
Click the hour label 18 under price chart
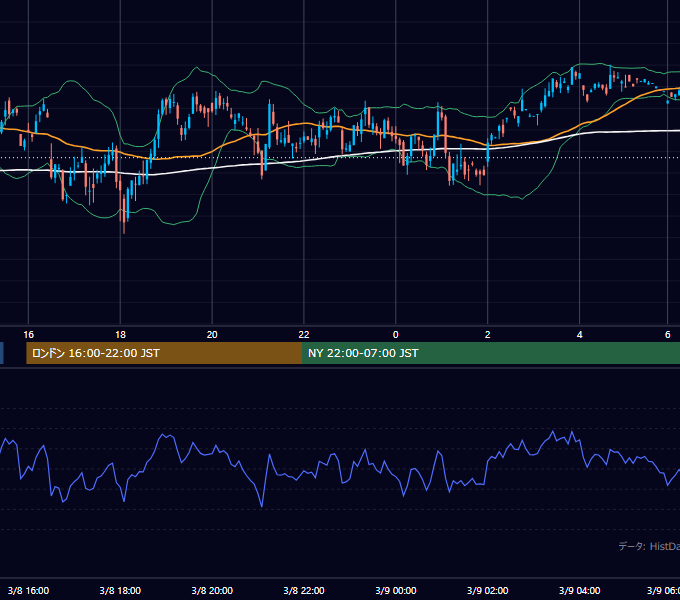[x=120, y=335]
